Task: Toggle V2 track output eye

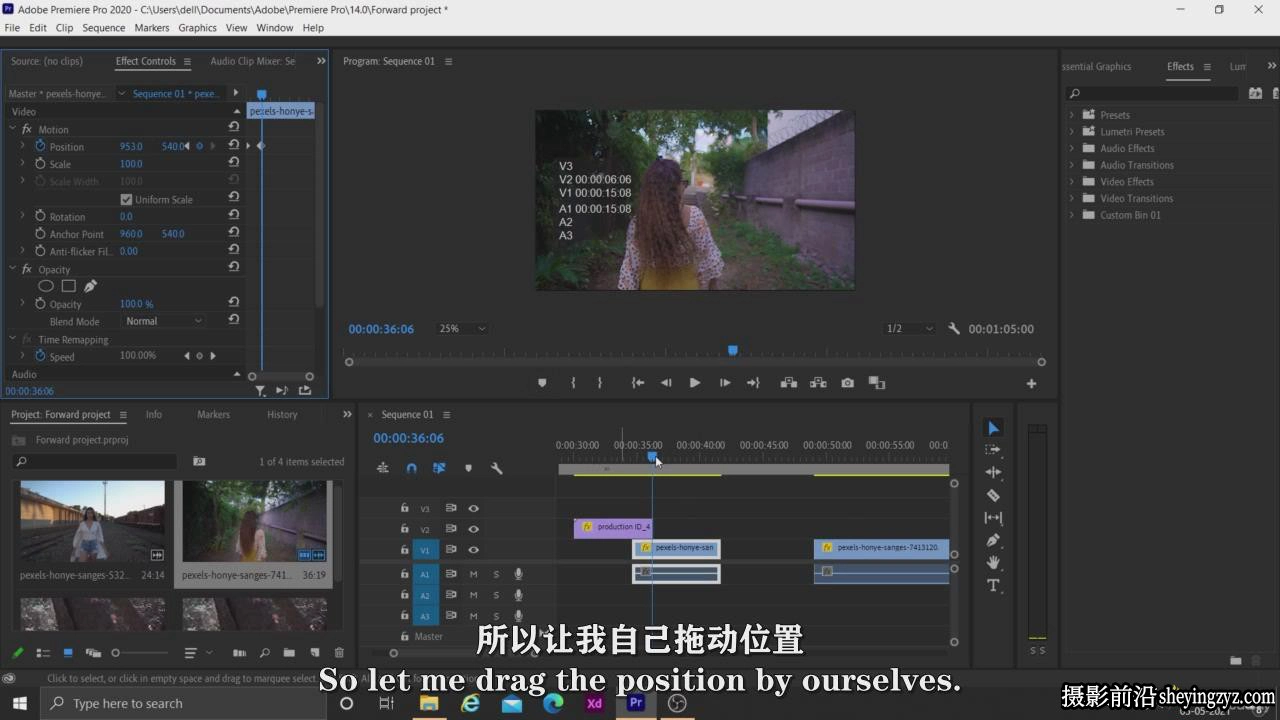Action: pos(473,529)
